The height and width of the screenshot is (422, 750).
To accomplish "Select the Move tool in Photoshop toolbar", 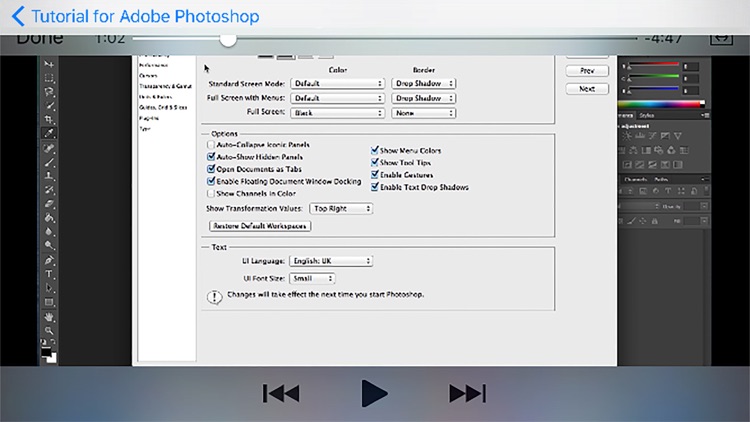I will point(49,64).
